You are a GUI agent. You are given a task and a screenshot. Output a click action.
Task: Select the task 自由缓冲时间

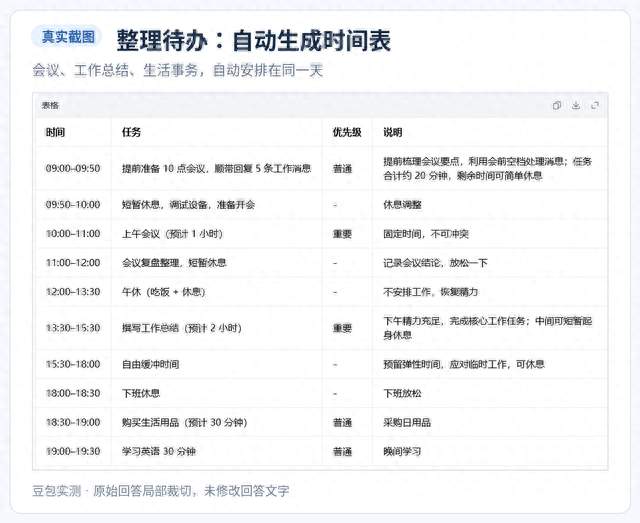tap(151, 364)
